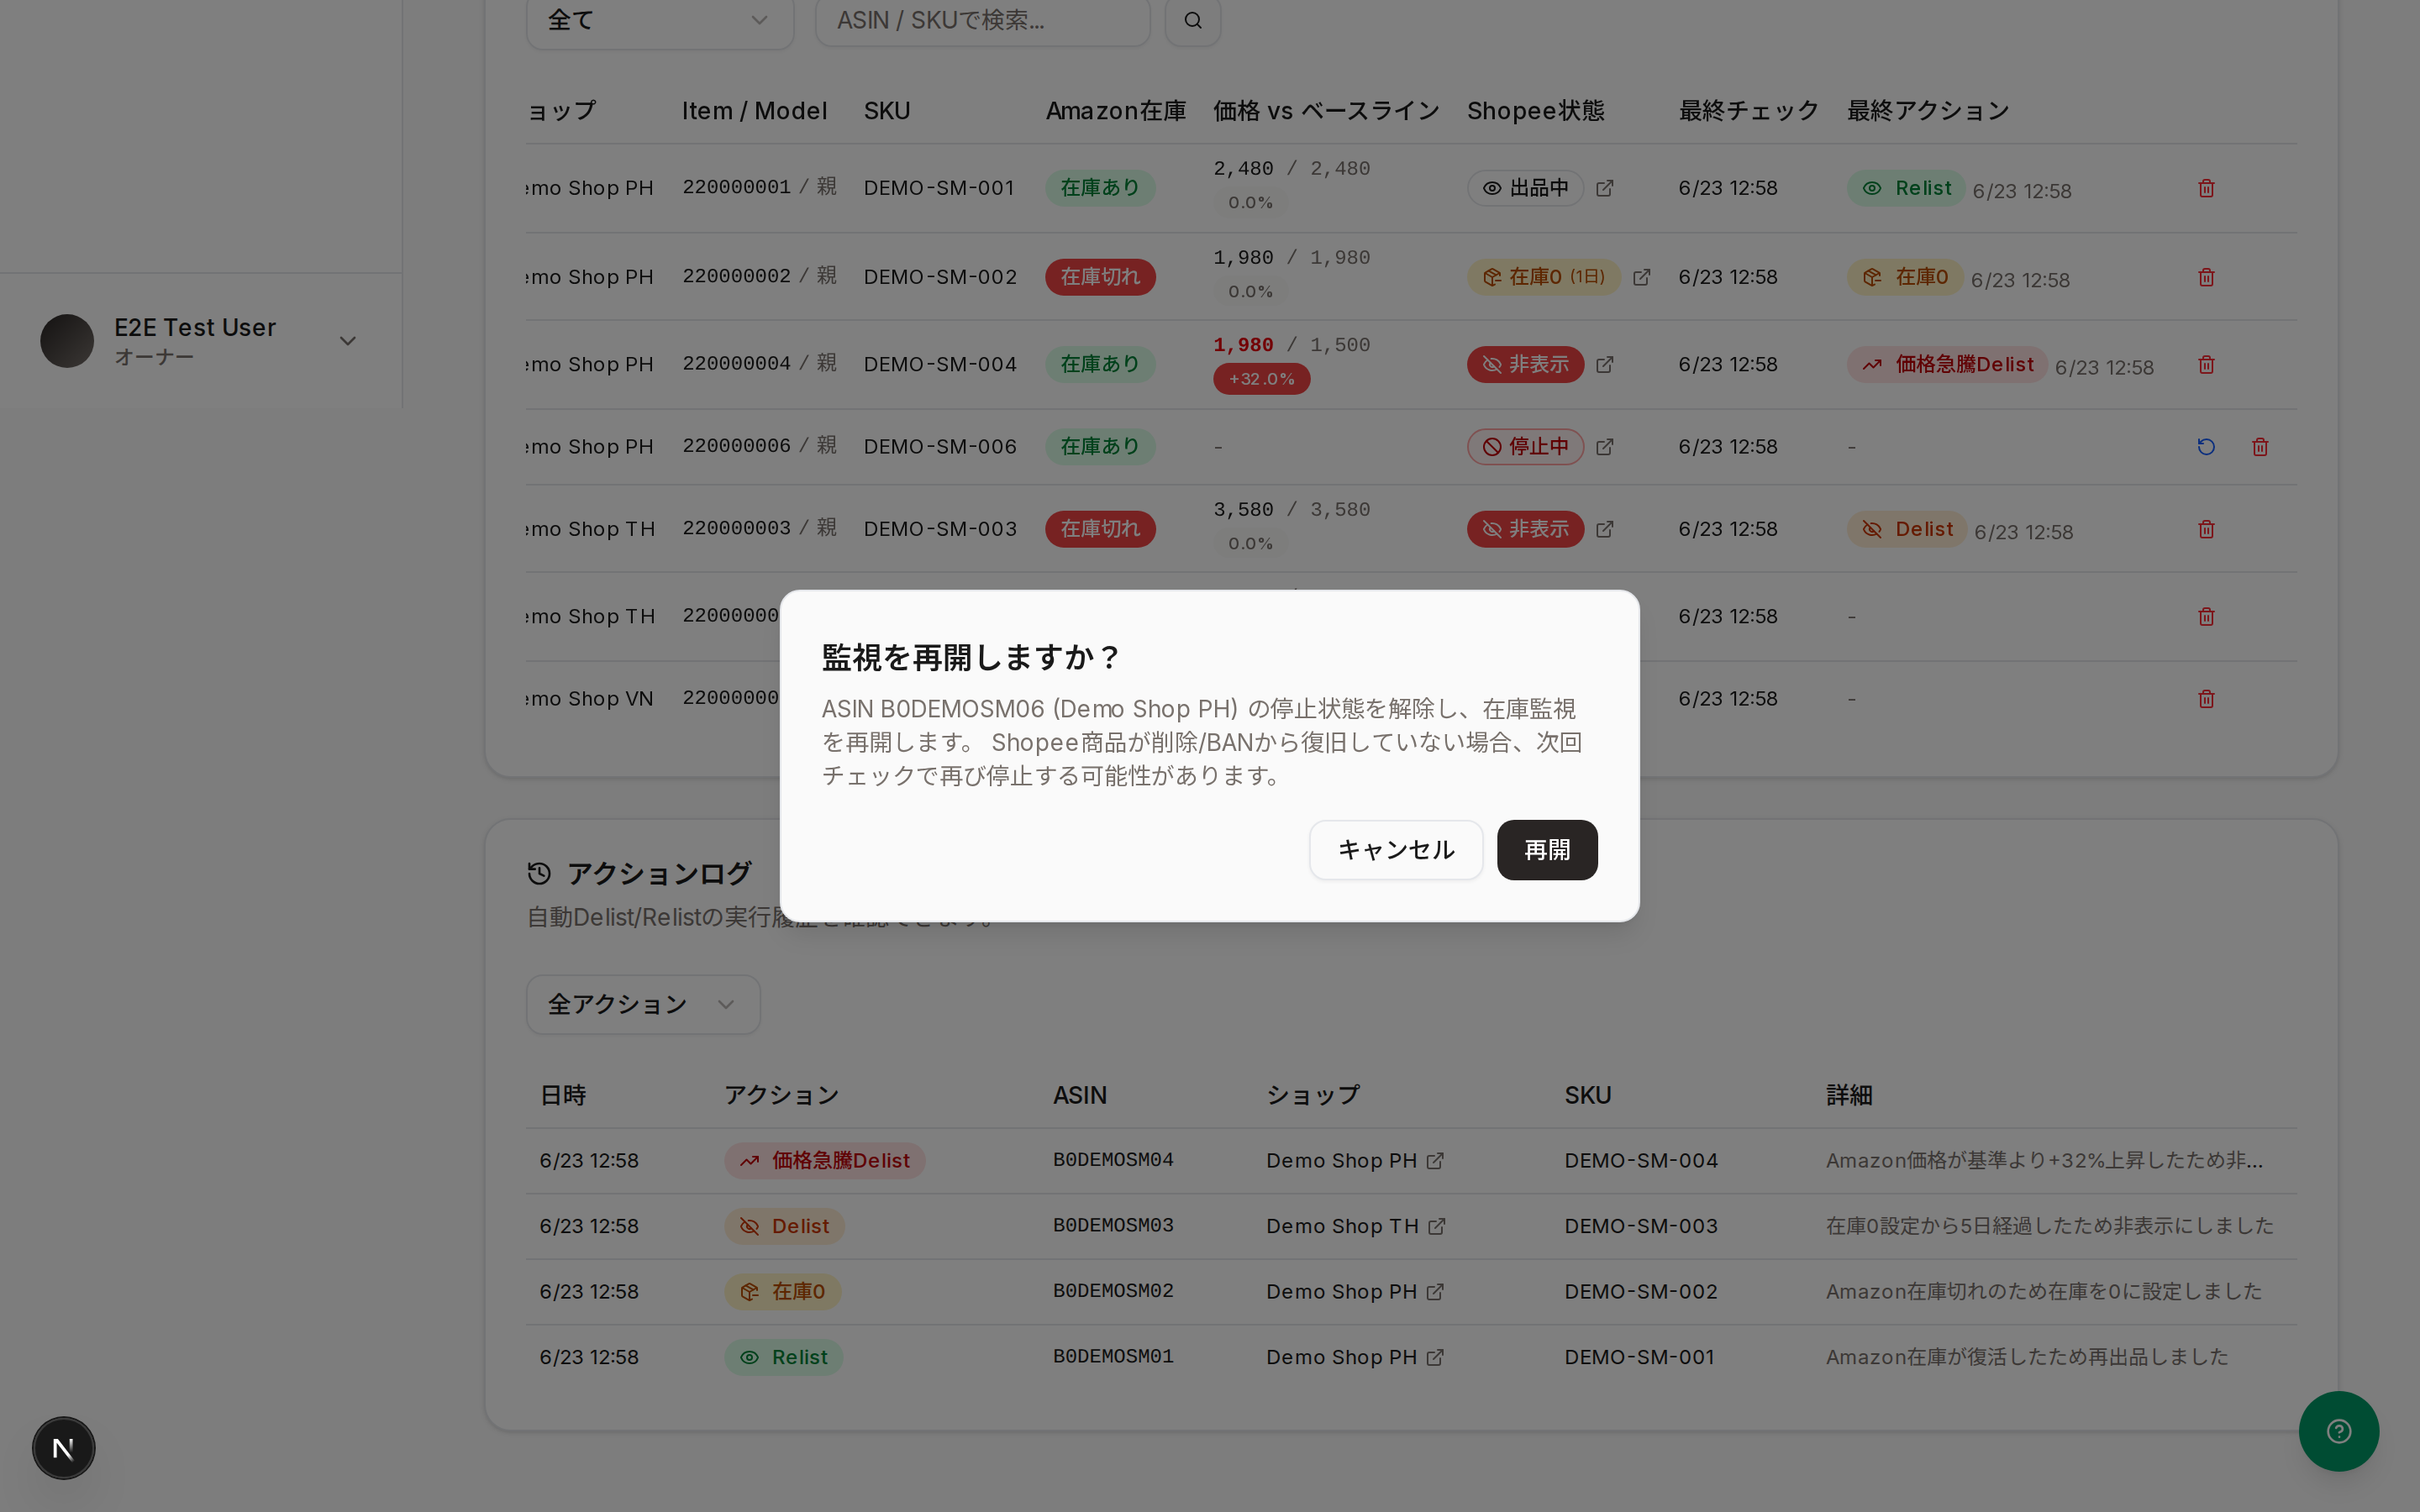Screen dimensions: 2420x1512
Task: Click the search magnifier icon button
Action: pyautogui.click(x=1193, y=20)
